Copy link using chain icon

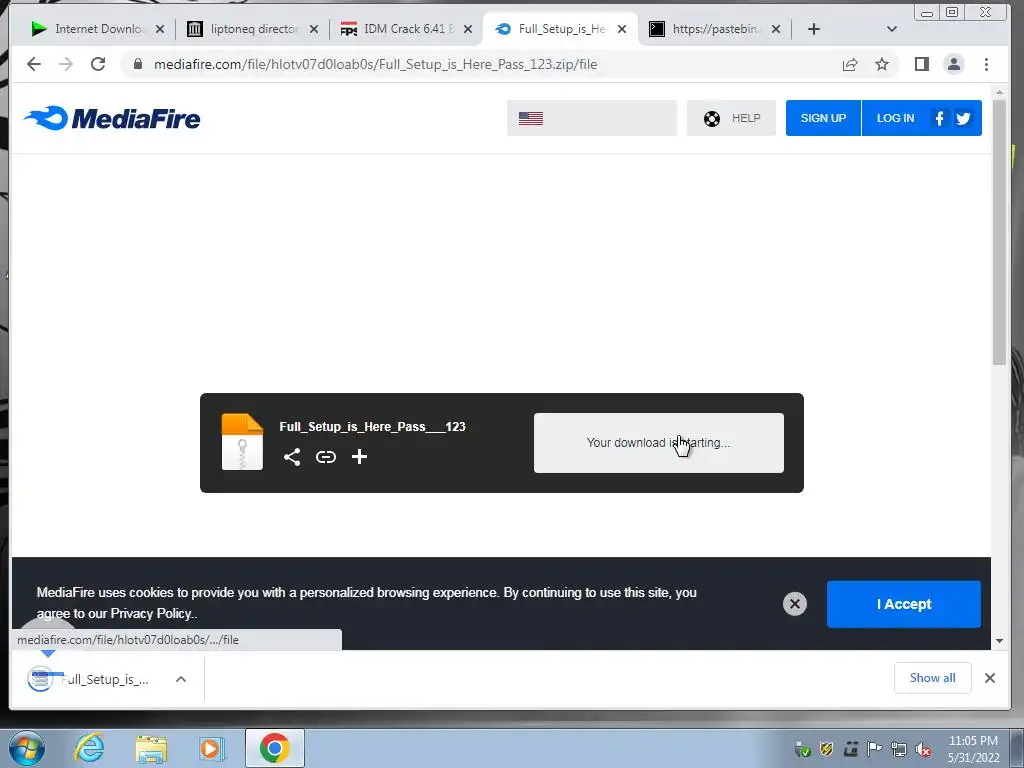click(x=326, y=456)
